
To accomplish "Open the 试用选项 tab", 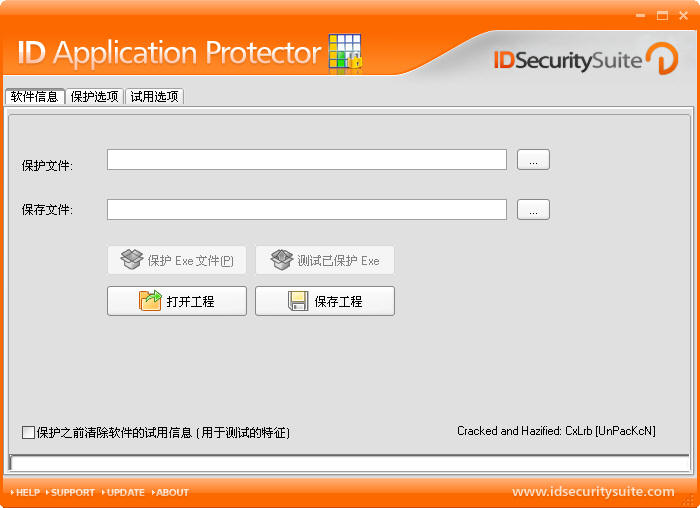I will click(154, 97).
